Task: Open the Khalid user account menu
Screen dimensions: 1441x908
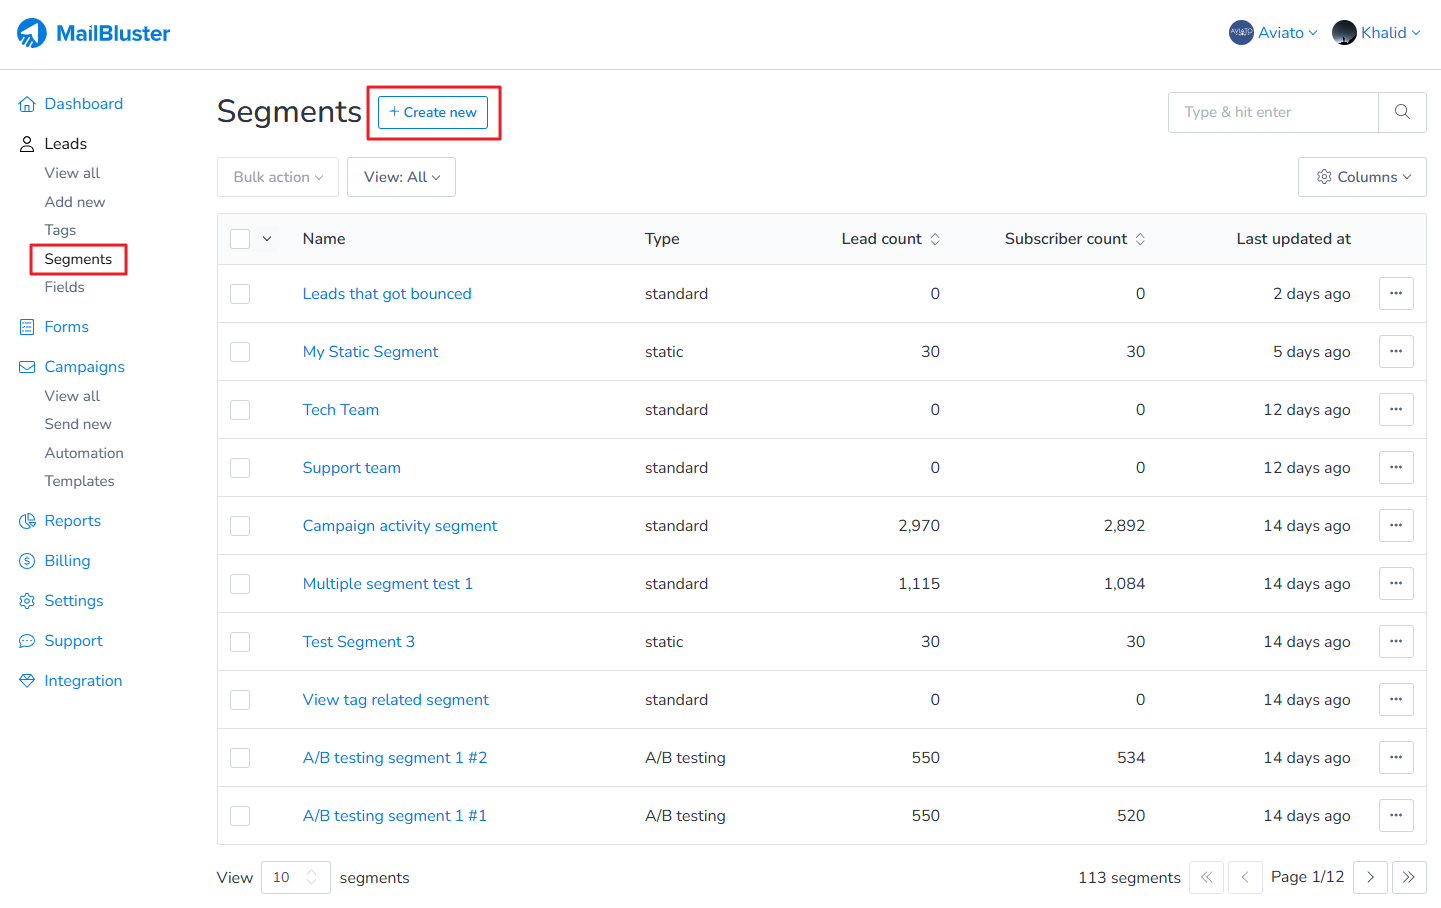Action: 1376,33
